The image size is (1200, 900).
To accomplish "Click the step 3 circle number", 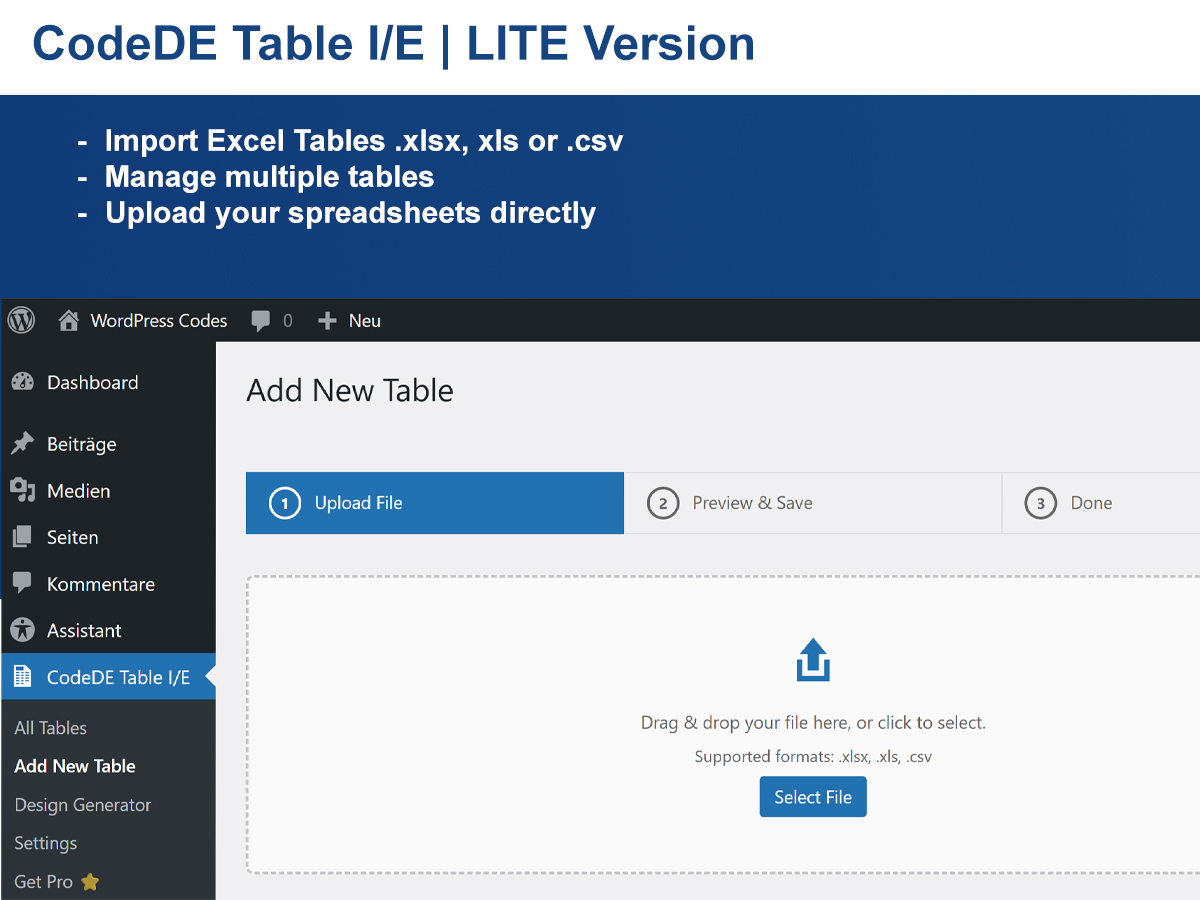I will [x=1041, y=503].
